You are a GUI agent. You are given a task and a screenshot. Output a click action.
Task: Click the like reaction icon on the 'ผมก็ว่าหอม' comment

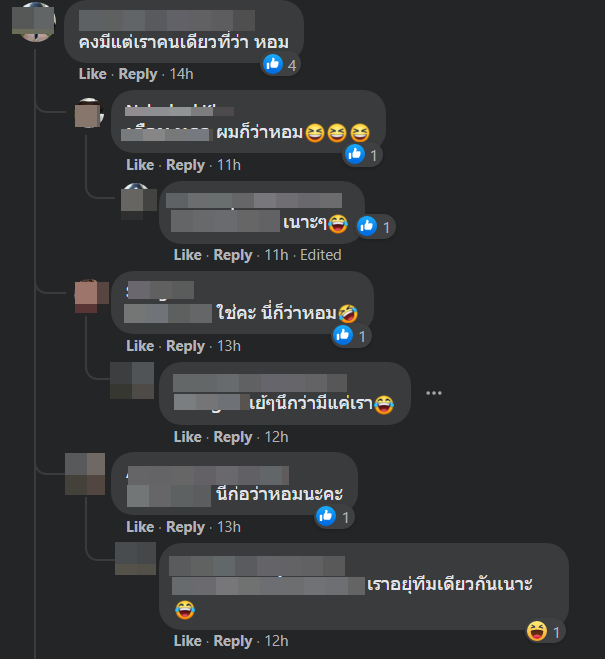pyautogui.click(x=355, y=154)
